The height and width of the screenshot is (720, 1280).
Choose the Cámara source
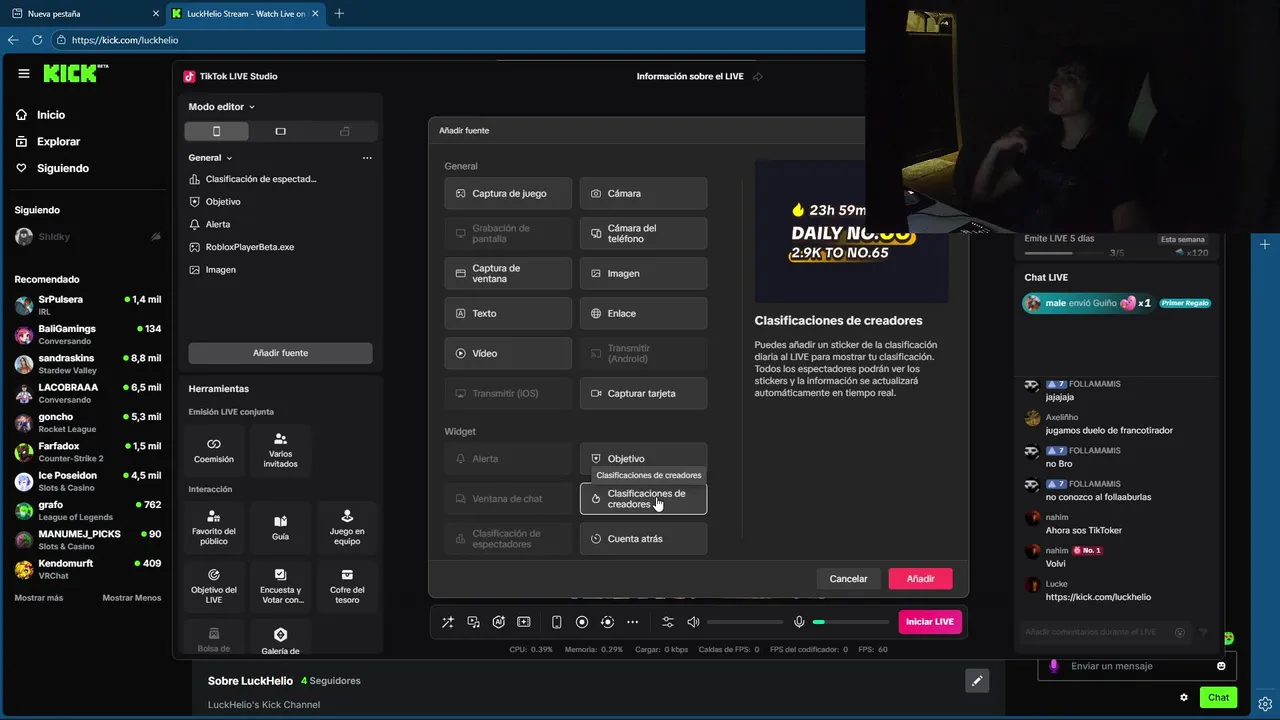[643, 193]
